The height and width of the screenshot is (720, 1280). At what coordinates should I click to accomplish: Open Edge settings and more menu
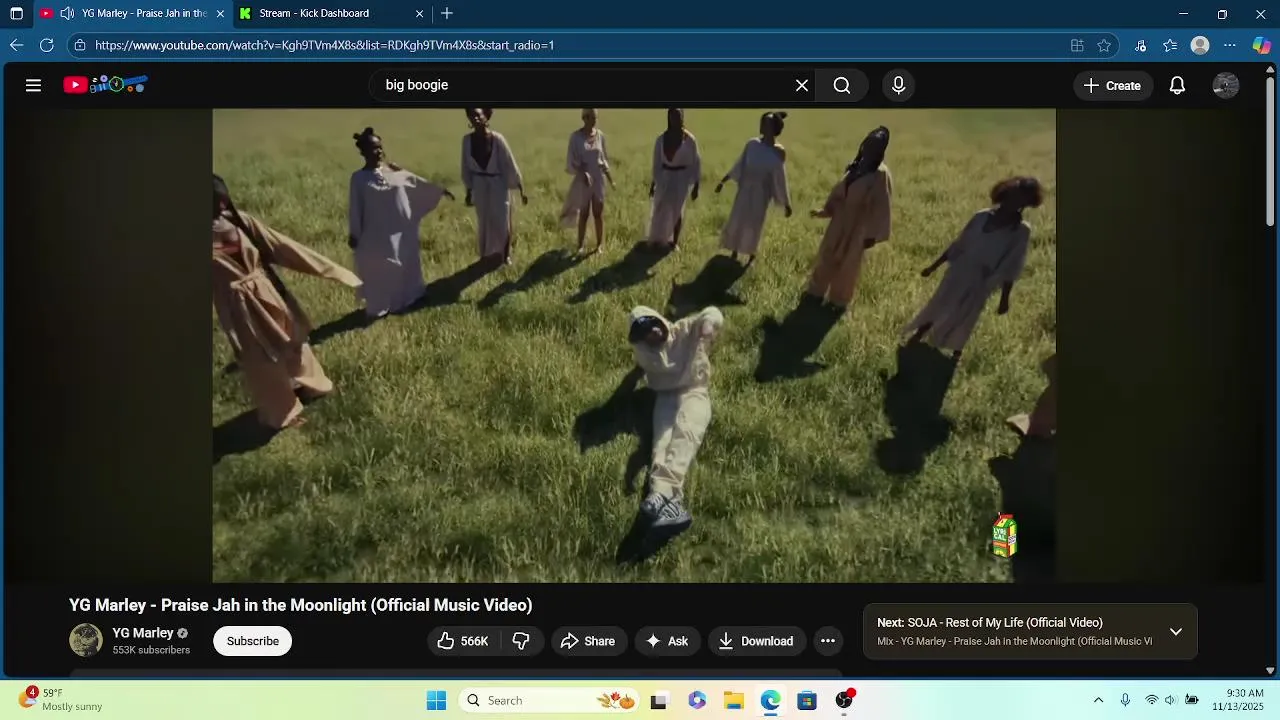point(1230,45)
